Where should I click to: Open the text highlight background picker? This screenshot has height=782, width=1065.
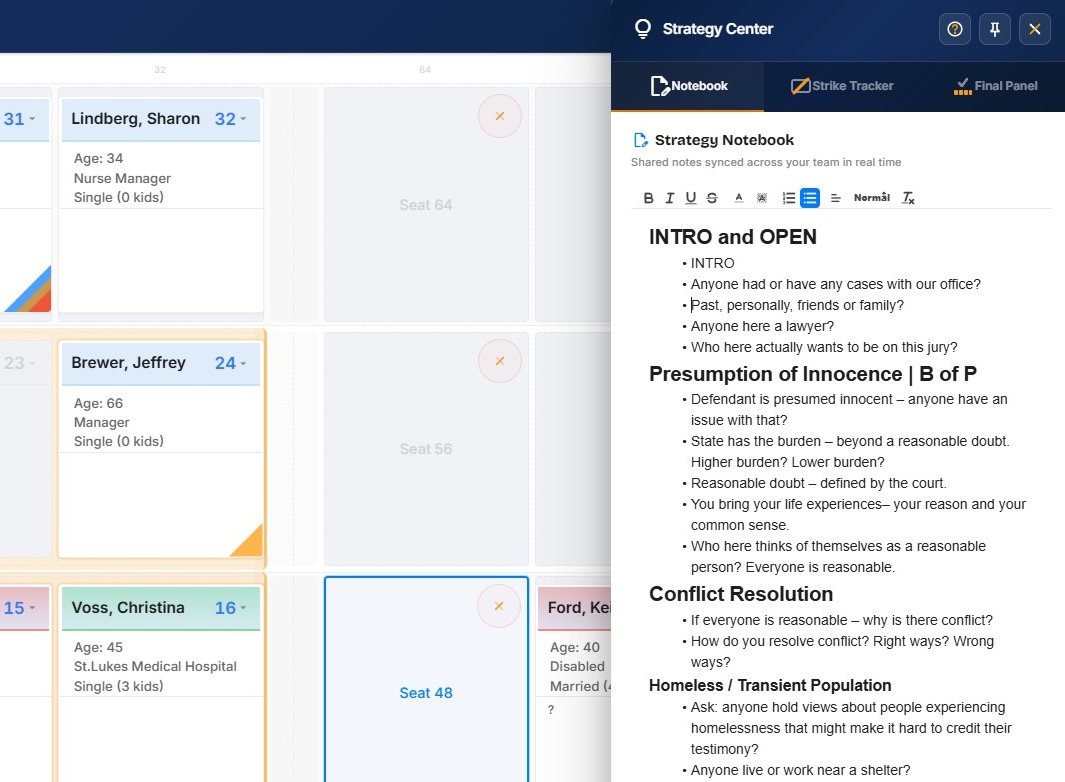(762, 198)
